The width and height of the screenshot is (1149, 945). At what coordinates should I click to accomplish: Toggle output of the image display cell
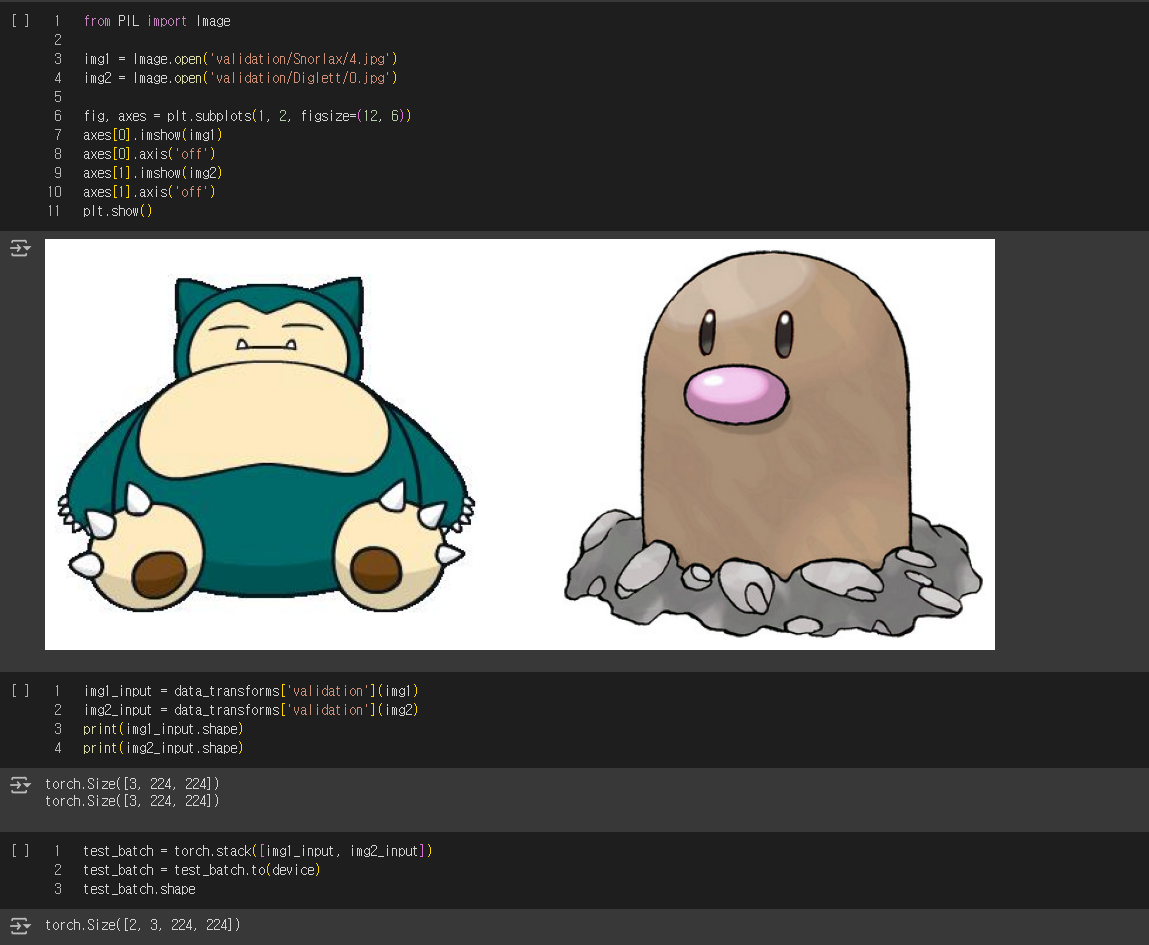click(x=21, y=248)
